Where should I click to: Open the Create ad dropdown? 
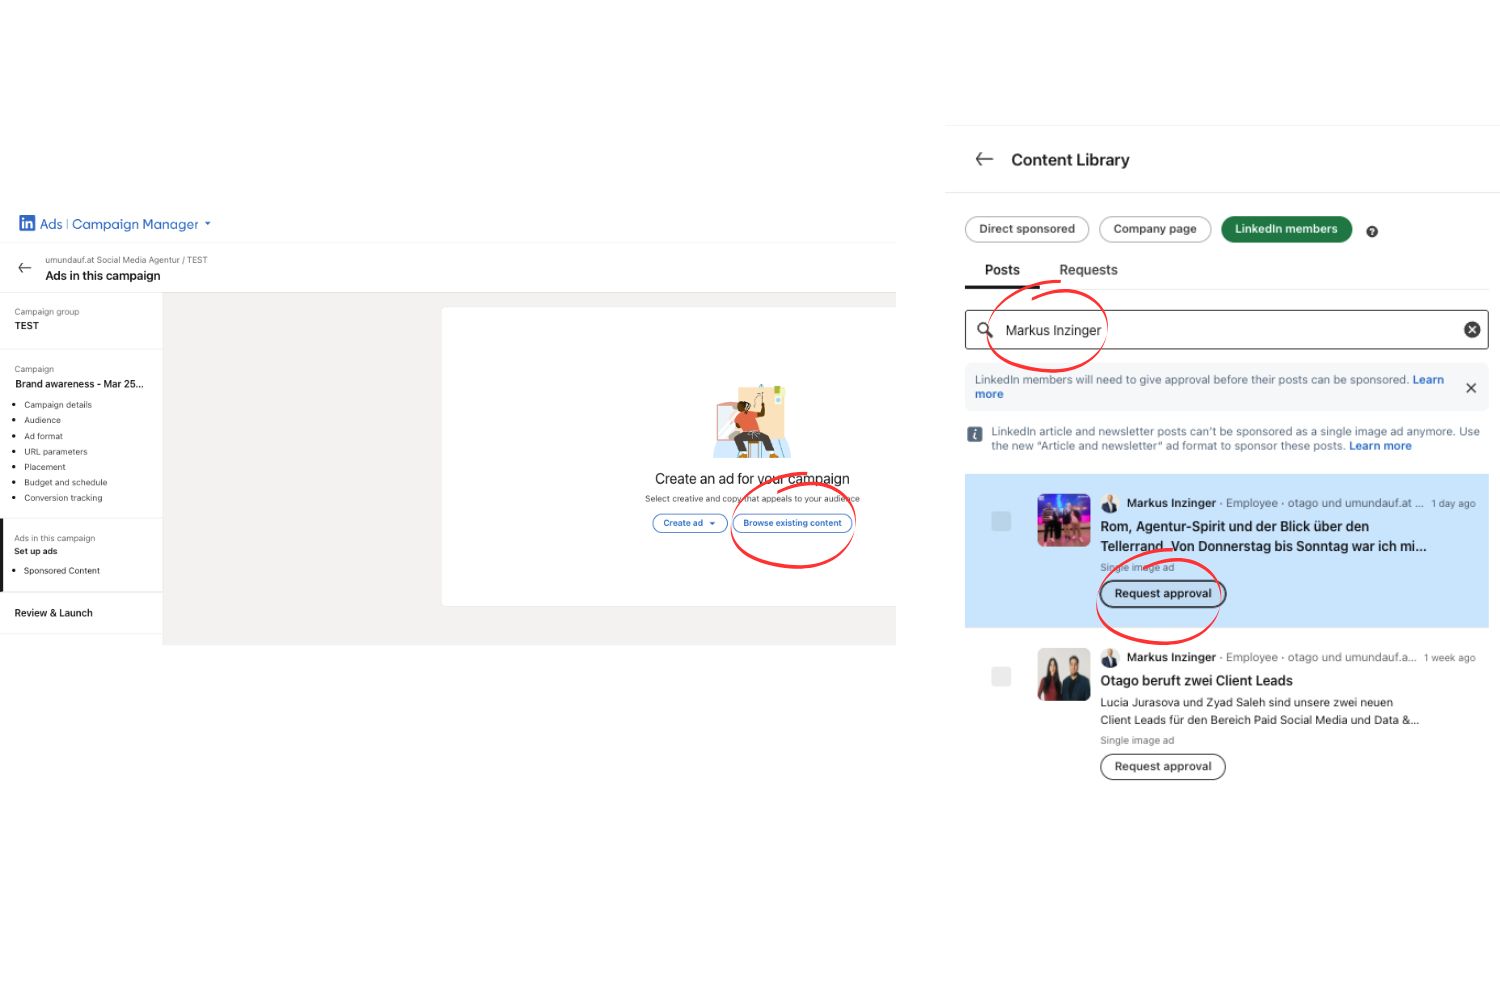[689, 523]
